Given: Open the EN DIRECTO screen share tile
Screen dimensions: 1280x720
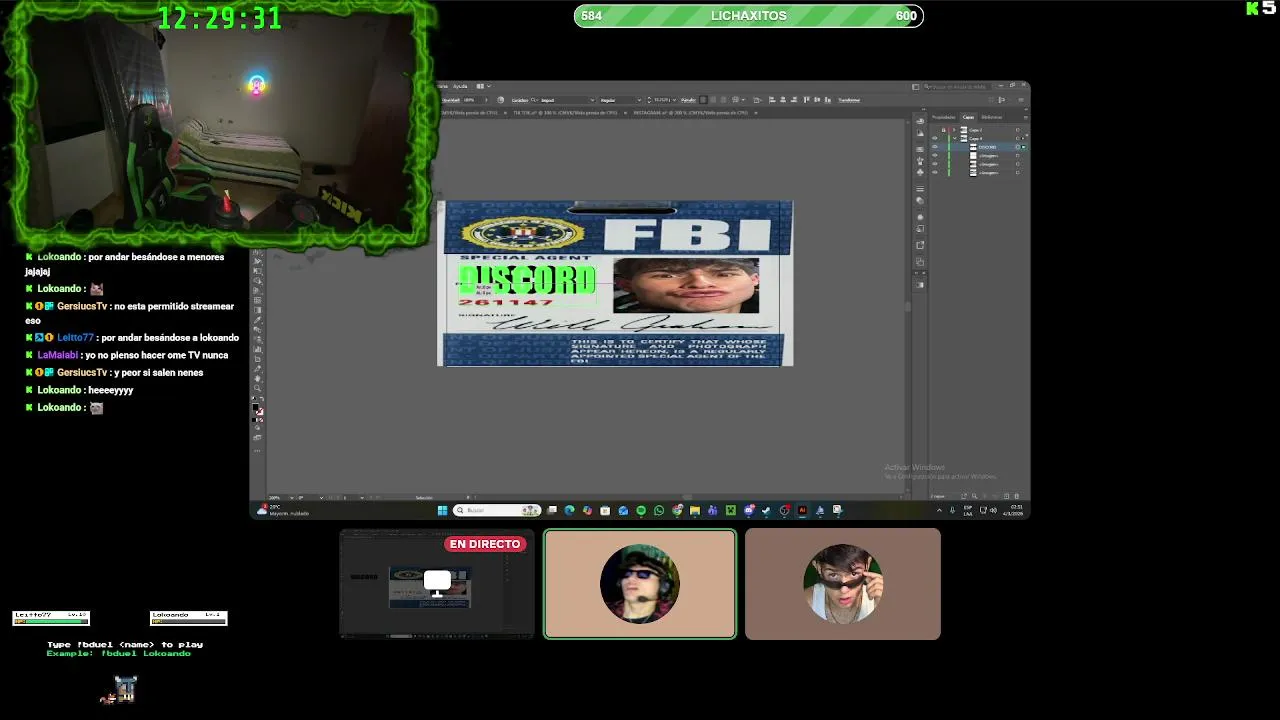Looking at the screenshot, I should [437, 584].
